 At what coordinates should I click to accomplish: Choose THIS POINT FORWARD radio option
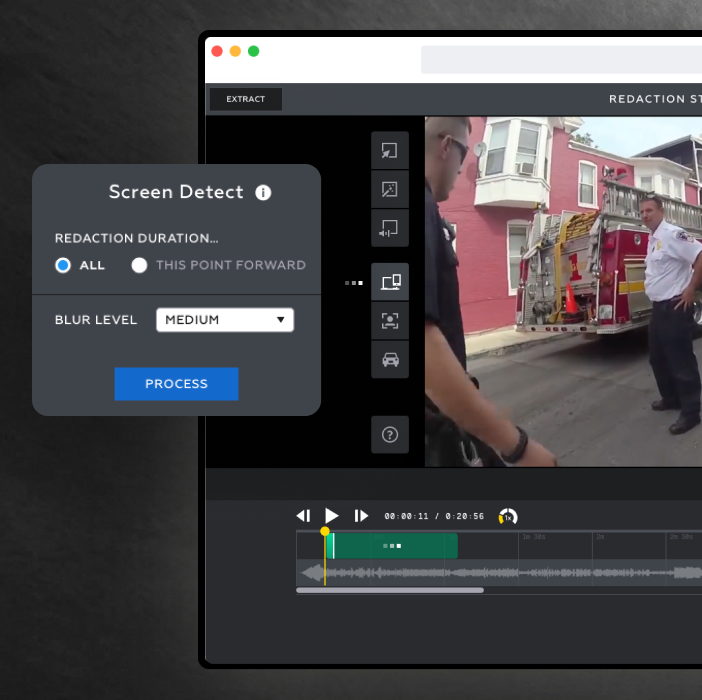139,265
